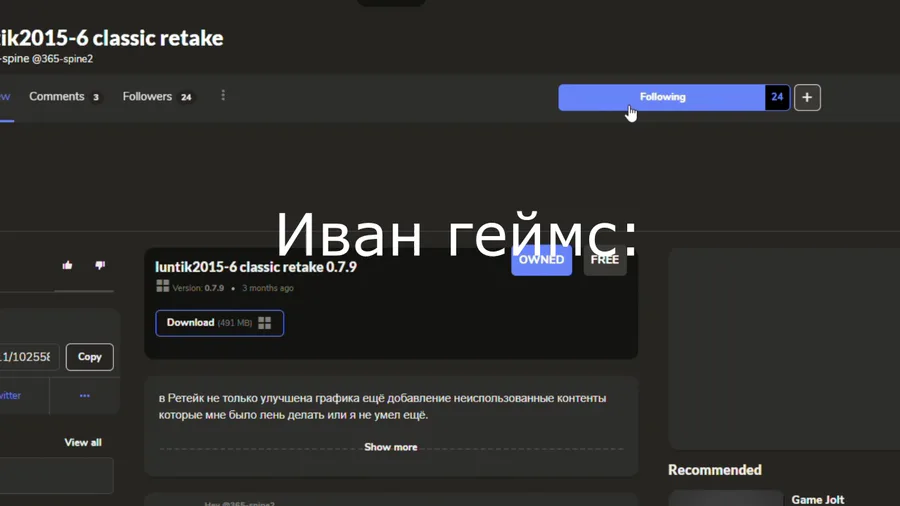Open the Game Jolt recommended item
This screenshot has height=506, width=900.
point(817,500)
